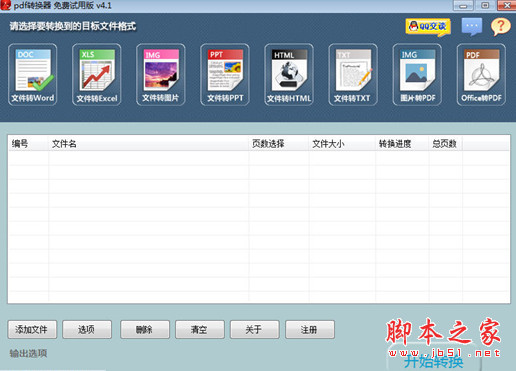Screen dimensions: 516x371
Task: Click the 添加文件 (Add File) button
Action: click(32, 330)
